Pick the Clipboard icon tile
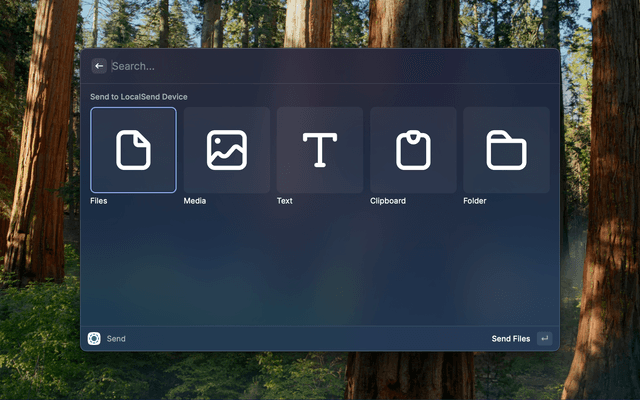Screen dimensions: 640x400 413,150
